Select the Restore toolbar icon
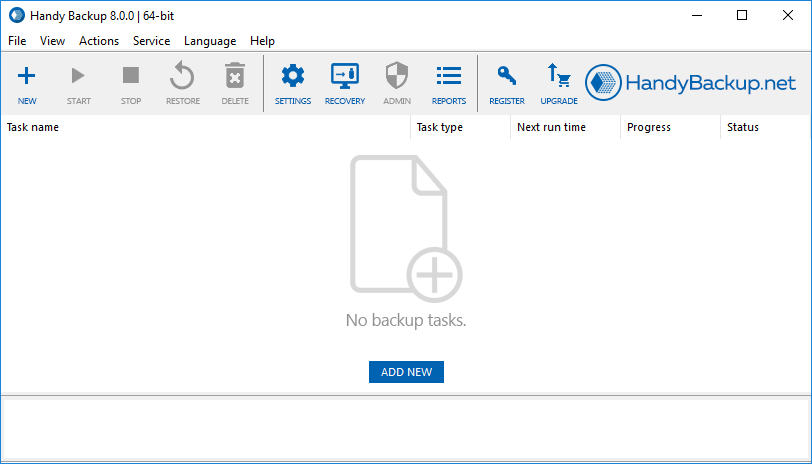 click(x=182, y=76)
